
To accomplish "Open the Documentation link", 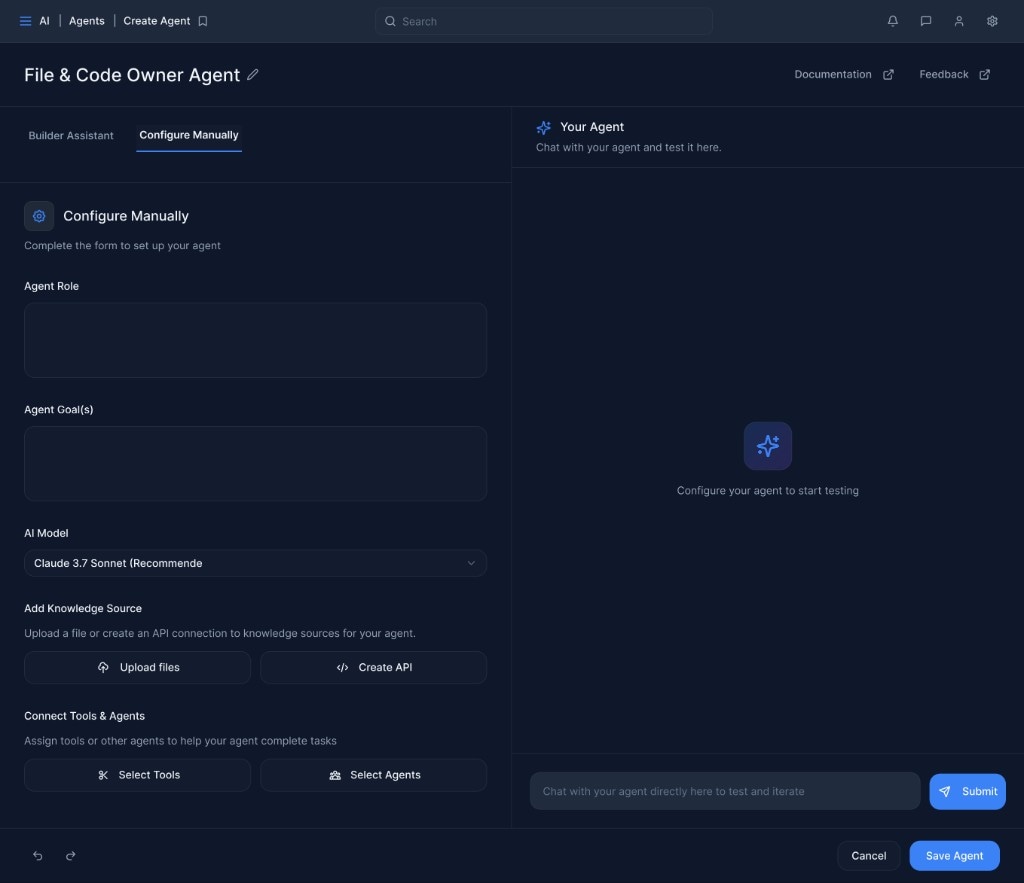I will (832, 74).
